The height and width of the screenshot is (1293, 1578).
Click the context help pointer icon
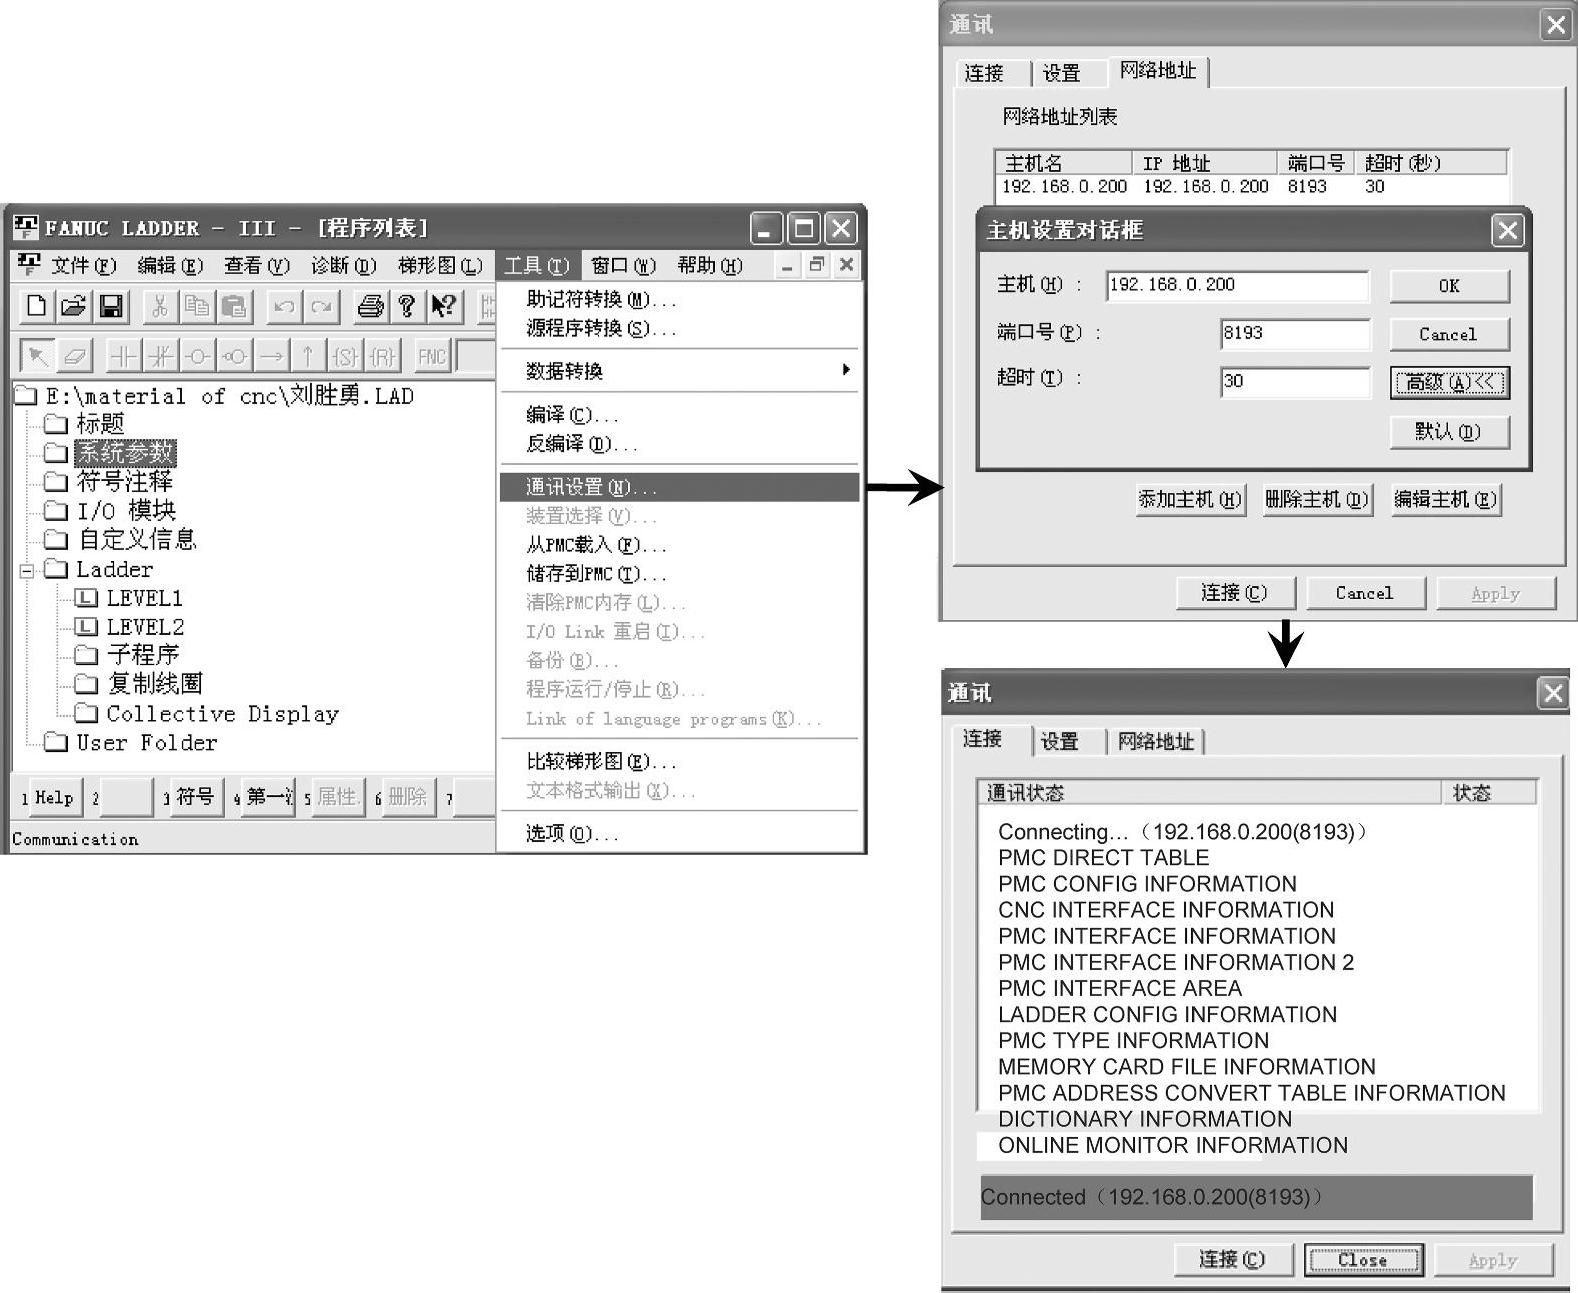(443, 306)
